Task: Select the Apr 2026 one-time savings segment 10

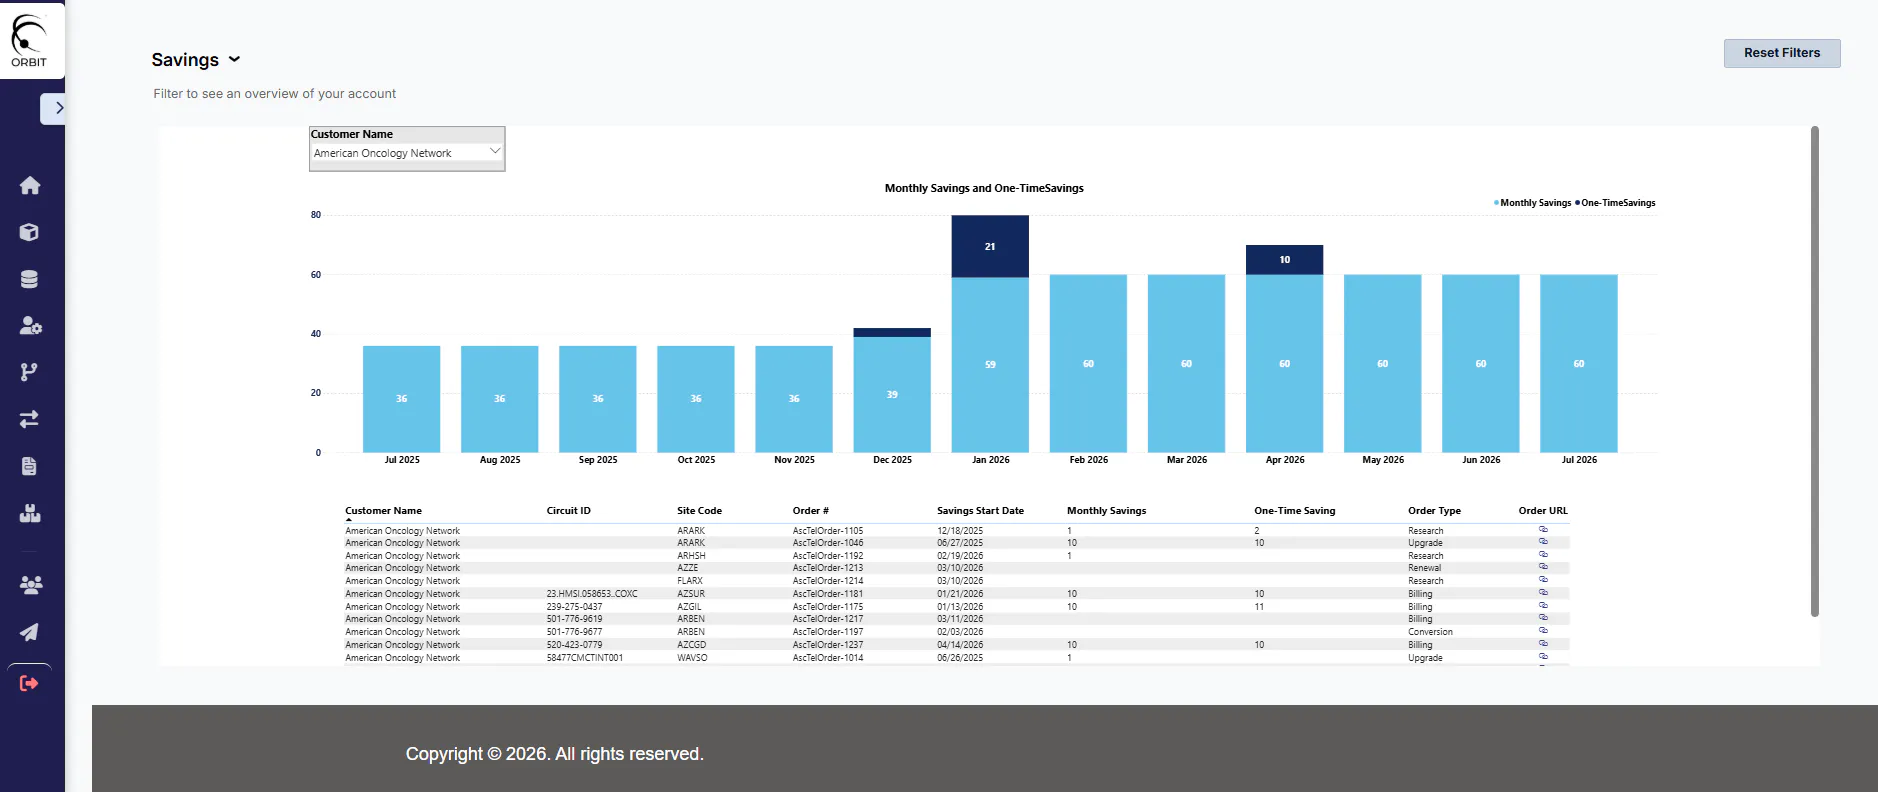Action: pyautogui.click(x=1284, y=260)
